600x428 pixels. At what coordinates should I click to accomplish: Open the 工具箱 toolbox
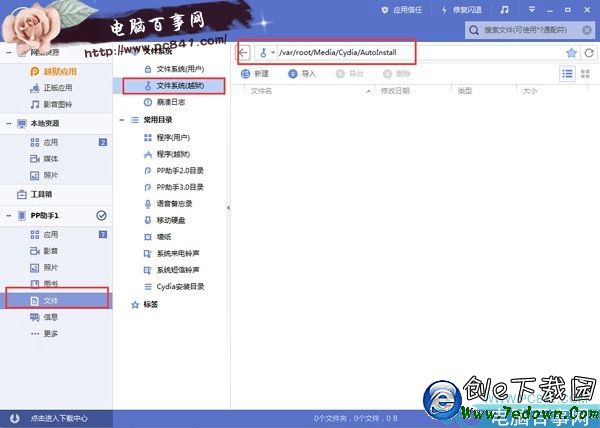click(x=34, y=194)
